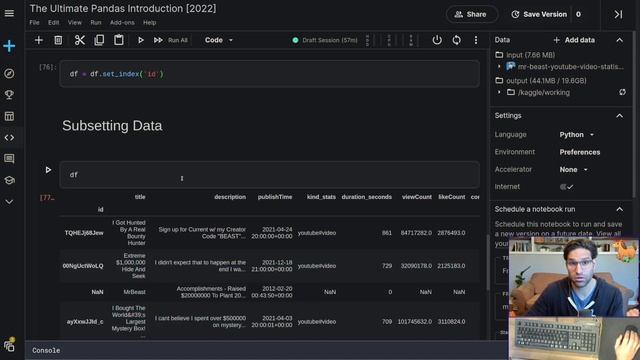
Task: Click Add data button
Action: [574, 40]
